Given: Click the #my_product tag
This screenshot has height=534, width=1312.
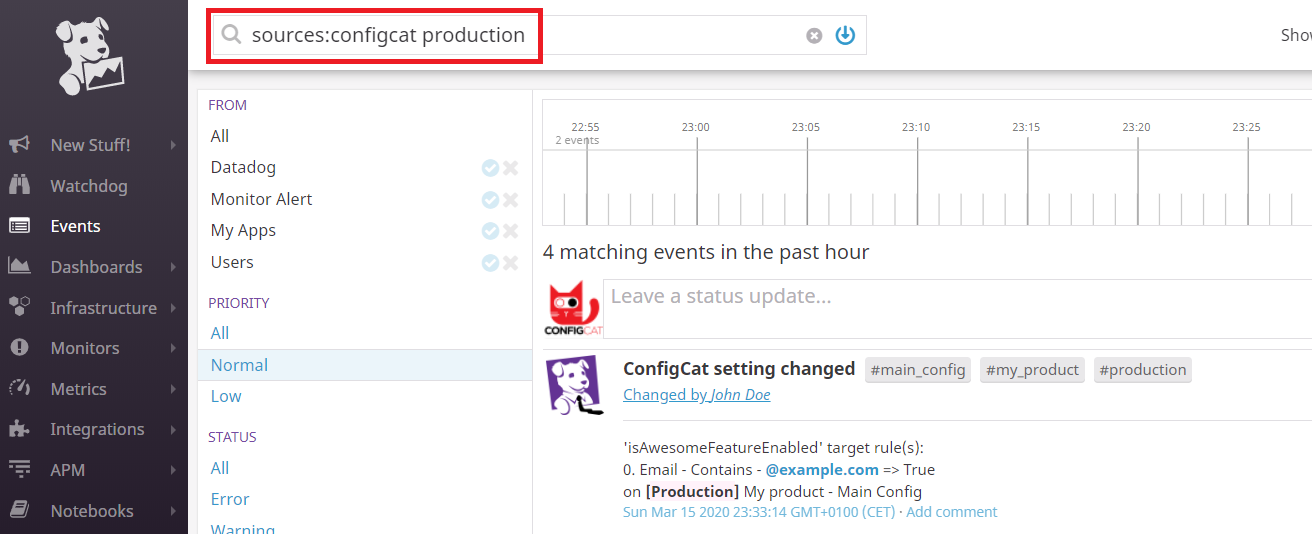Looking at the screenshot, I should pos(1032,370).
